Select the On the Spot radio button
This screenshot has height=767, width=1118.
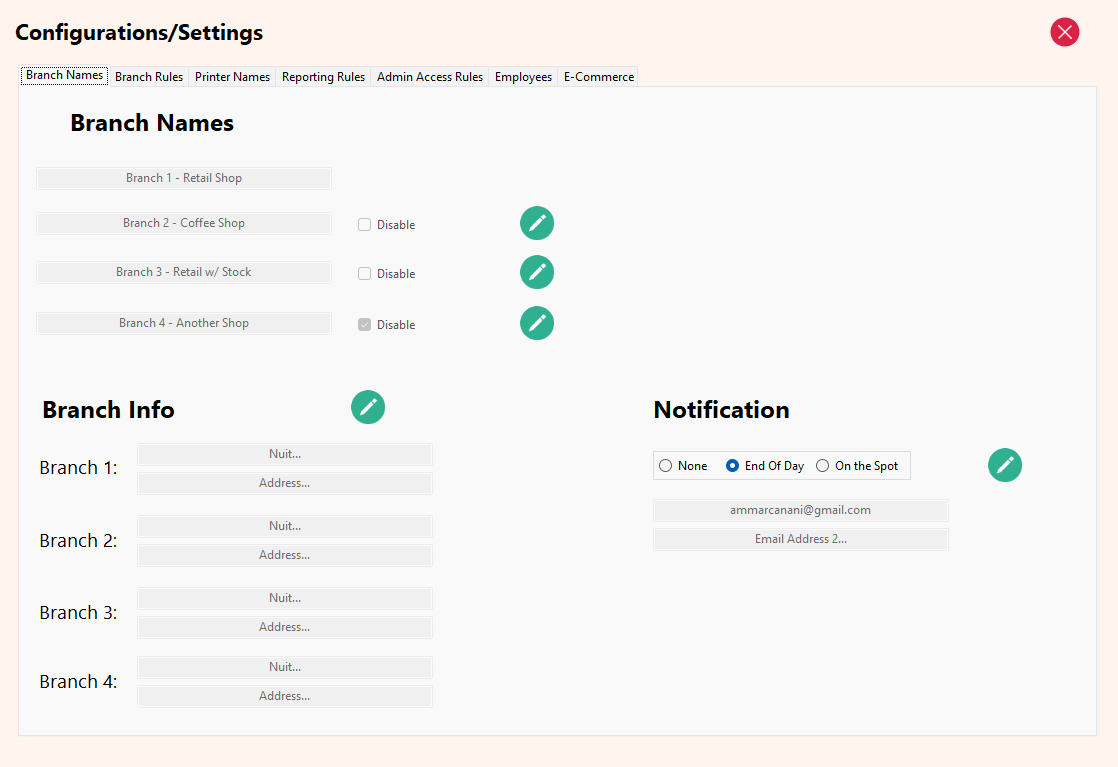pyautogui.click(x=822, y=465)
